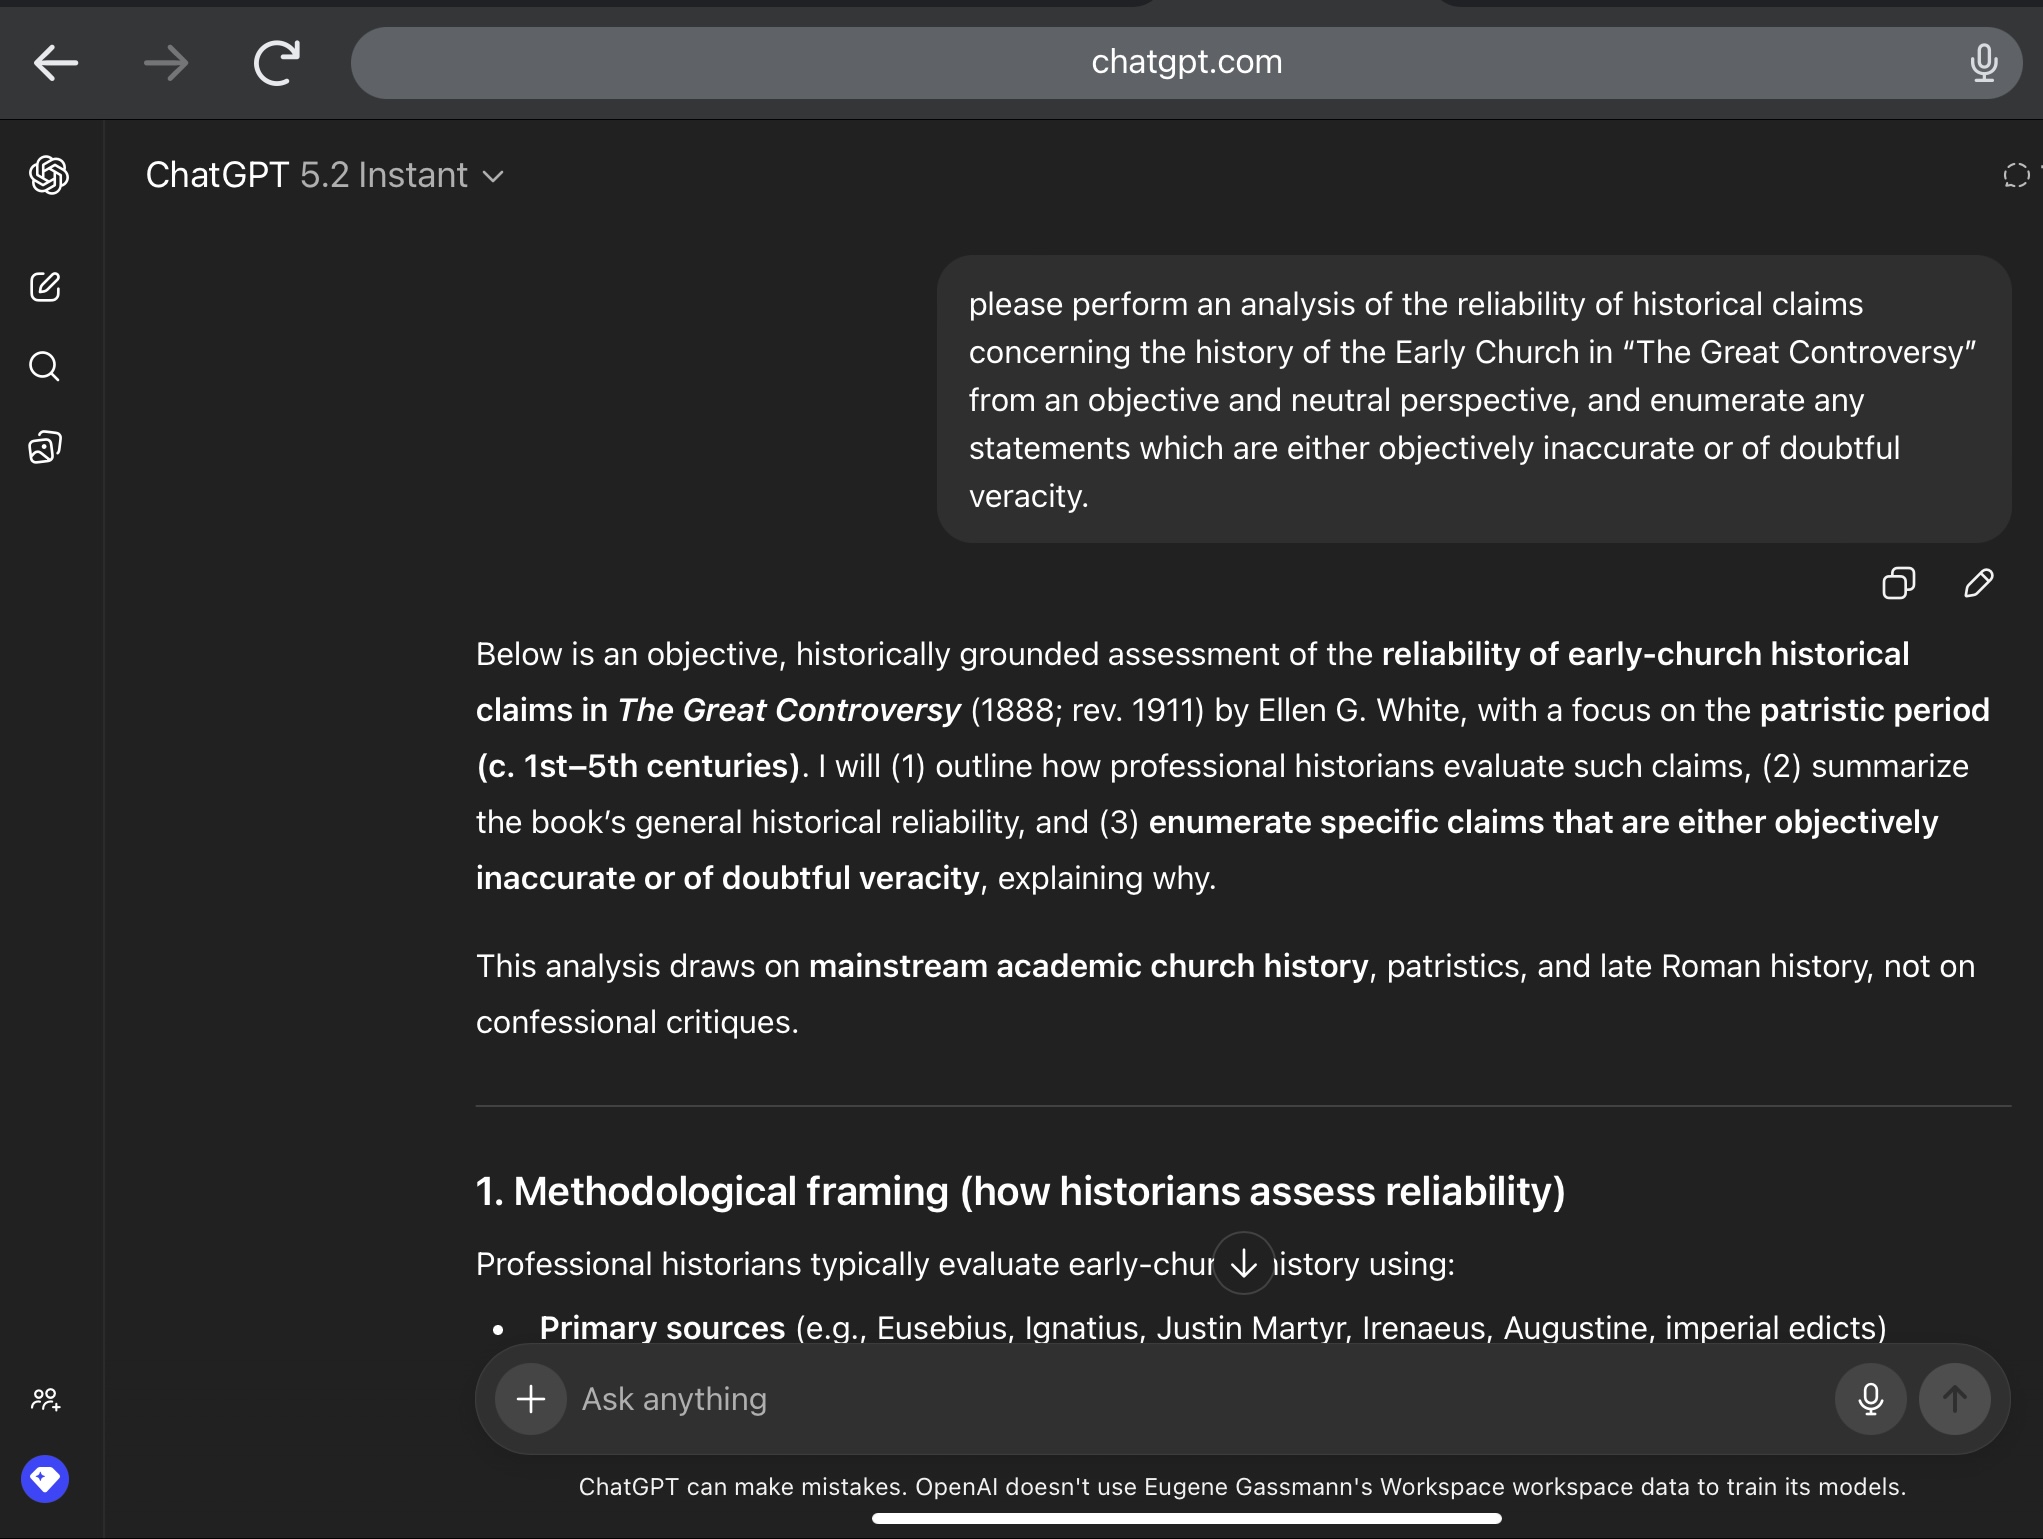2043x1539 pixels.
Task: Copy the user message
Action: pyautogui.click(x=1898, y=583)
